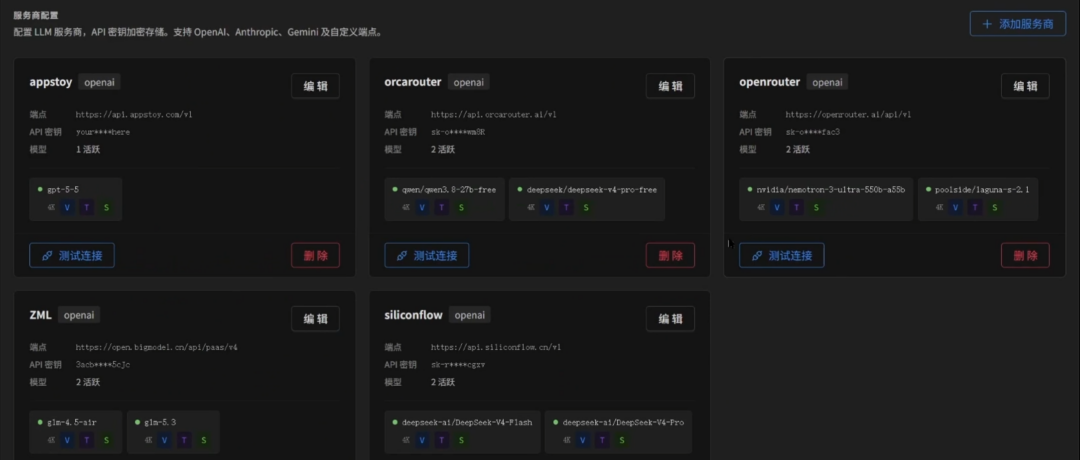
Task: Delete the orcarouter provider
Action: point(670,255)
